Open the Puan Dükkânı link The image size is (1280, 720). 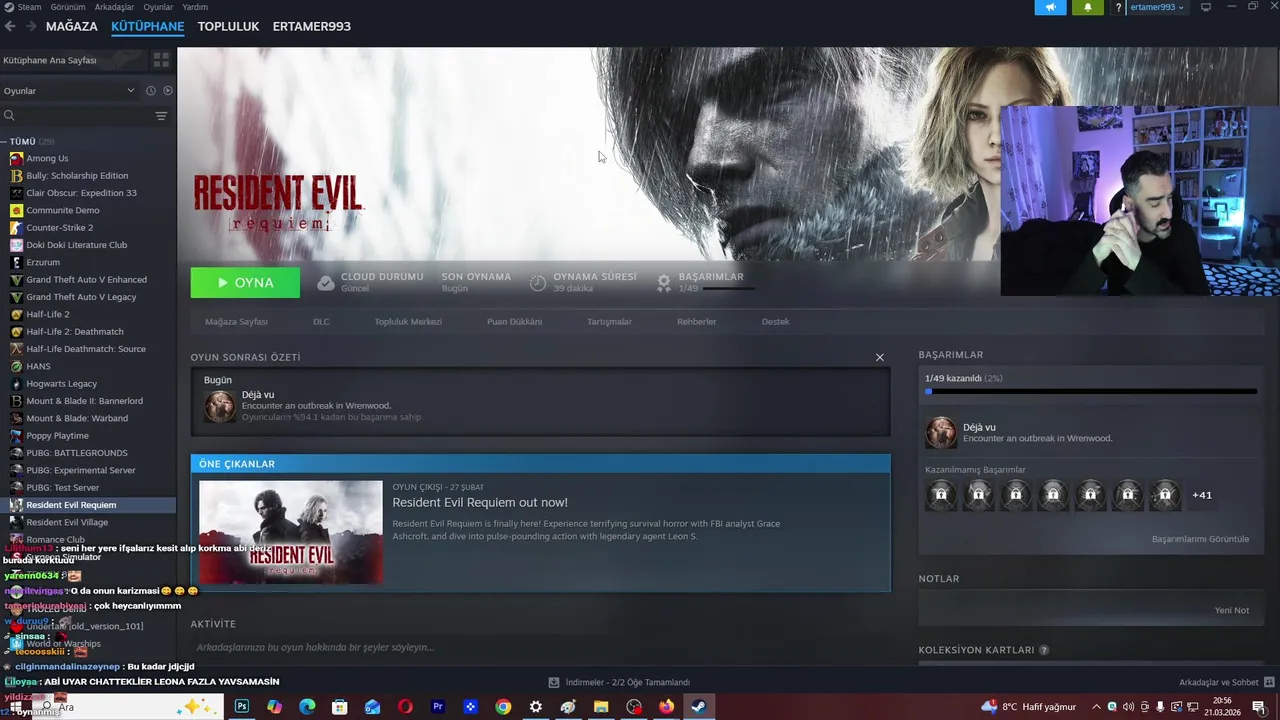point(514,322)
